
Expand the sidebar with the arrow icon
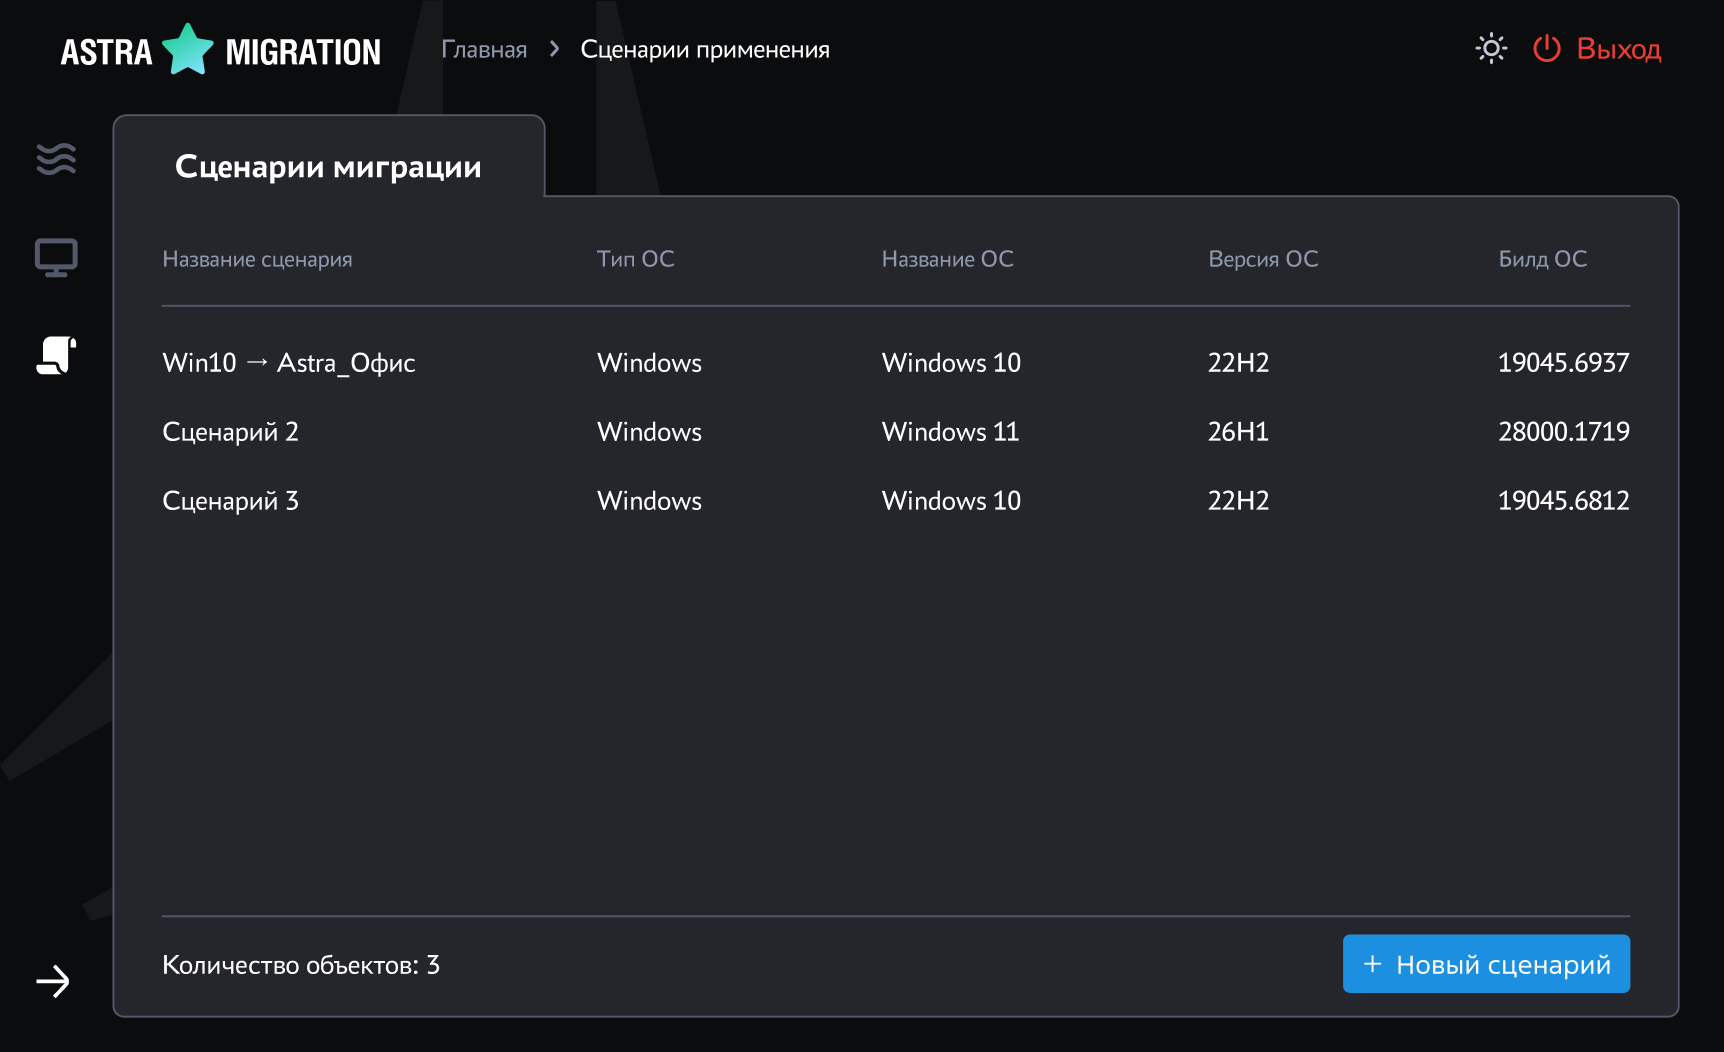click(53, 981)
